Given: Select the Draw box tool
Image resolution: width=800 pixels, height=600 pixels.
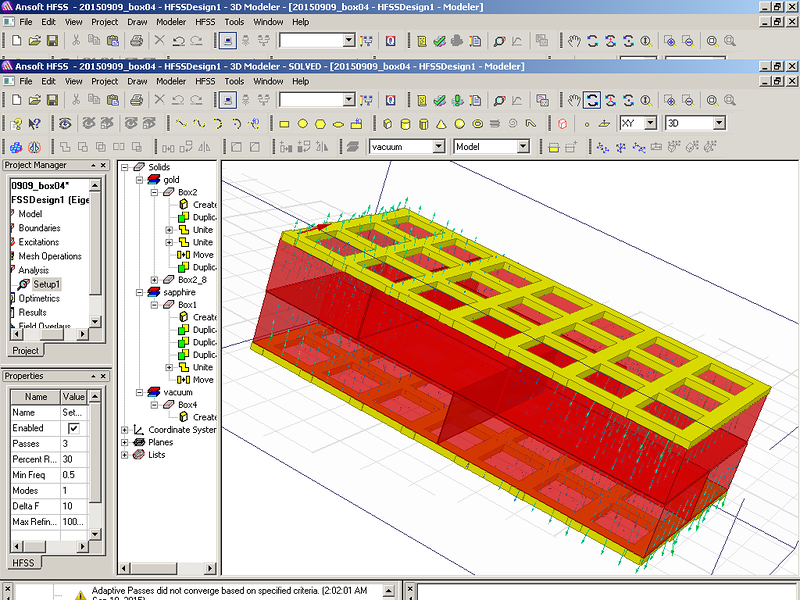Looking at the screenshot, I should tap(387, 123).
